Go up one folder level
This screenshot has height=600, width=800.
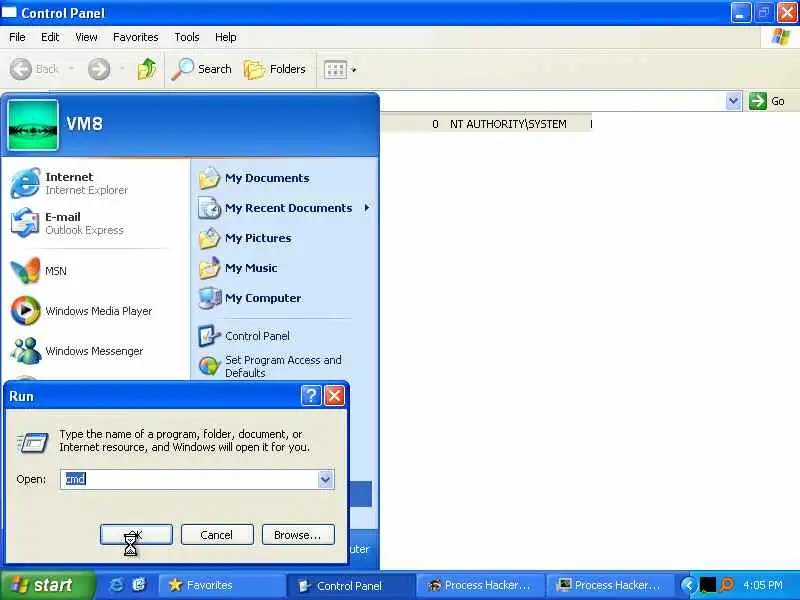pyautogui.click(x=147, y=69)
